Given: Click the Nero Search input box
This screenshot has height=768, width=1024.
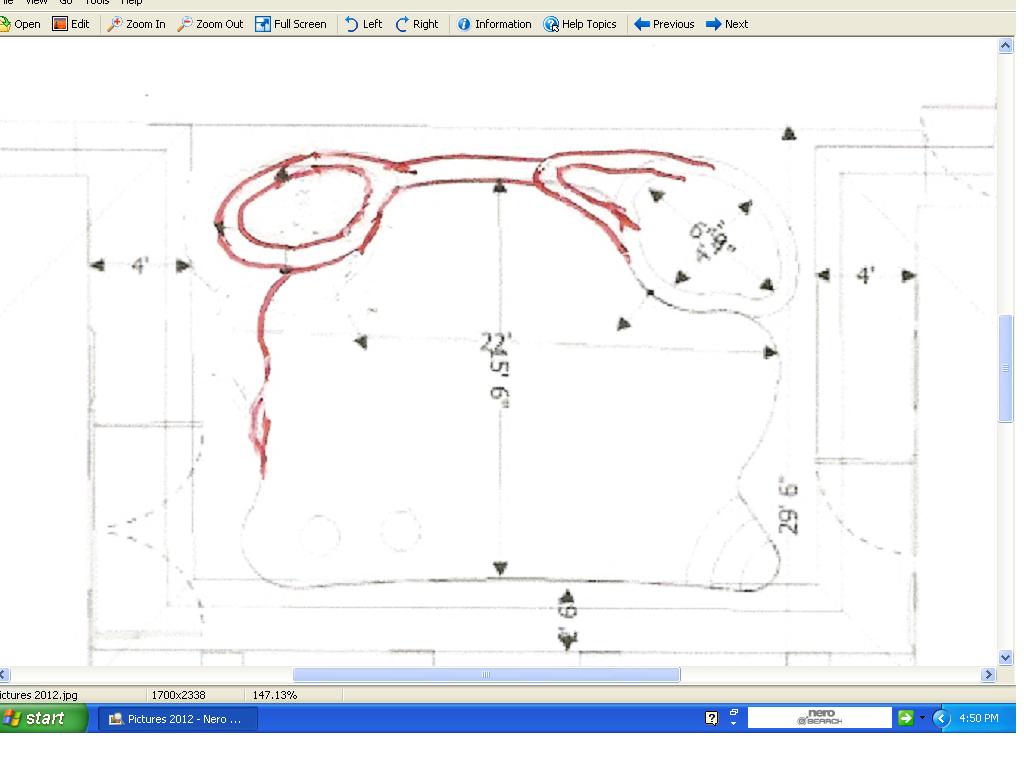Looking at the screenshot, I should tap(819, 718).
